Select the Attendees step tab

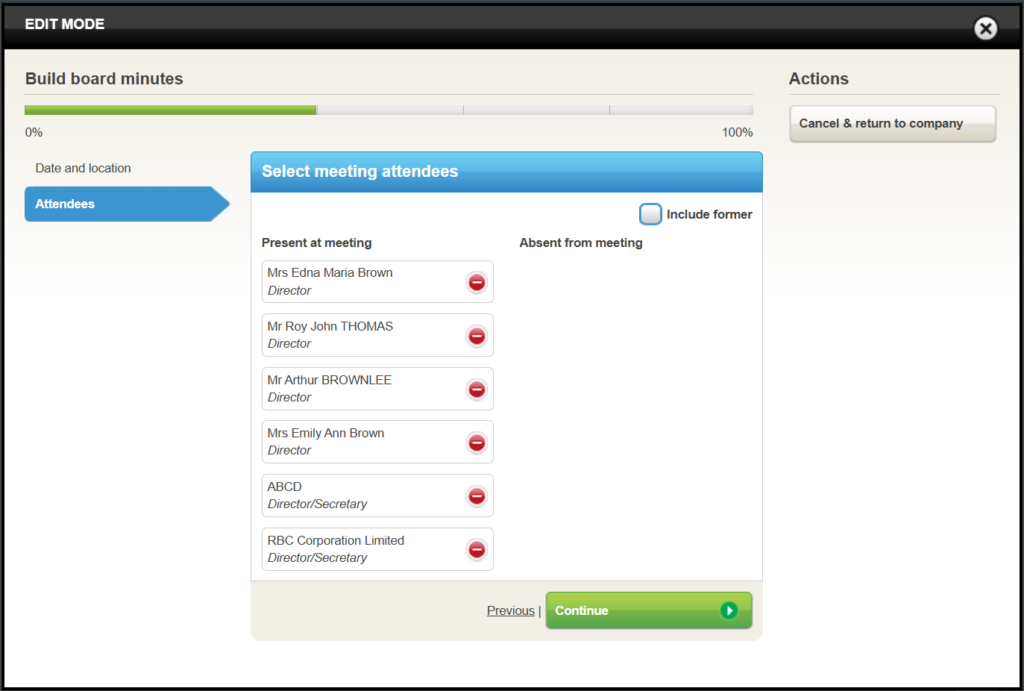(x=120, y=204)
